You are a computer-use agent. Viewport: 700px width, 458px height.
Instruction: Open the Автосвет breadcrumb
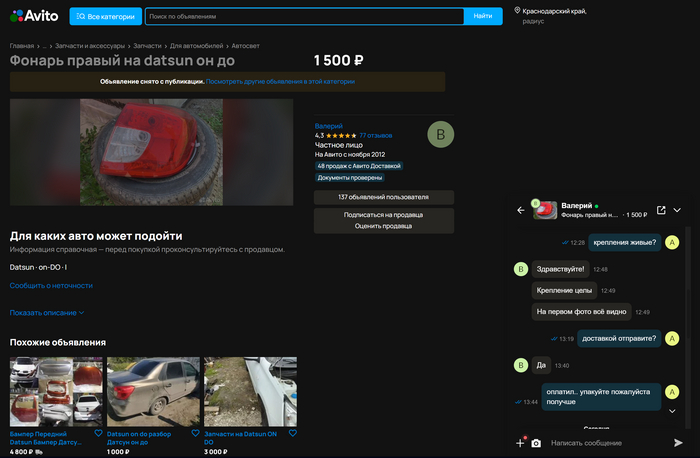coord(245,46)
